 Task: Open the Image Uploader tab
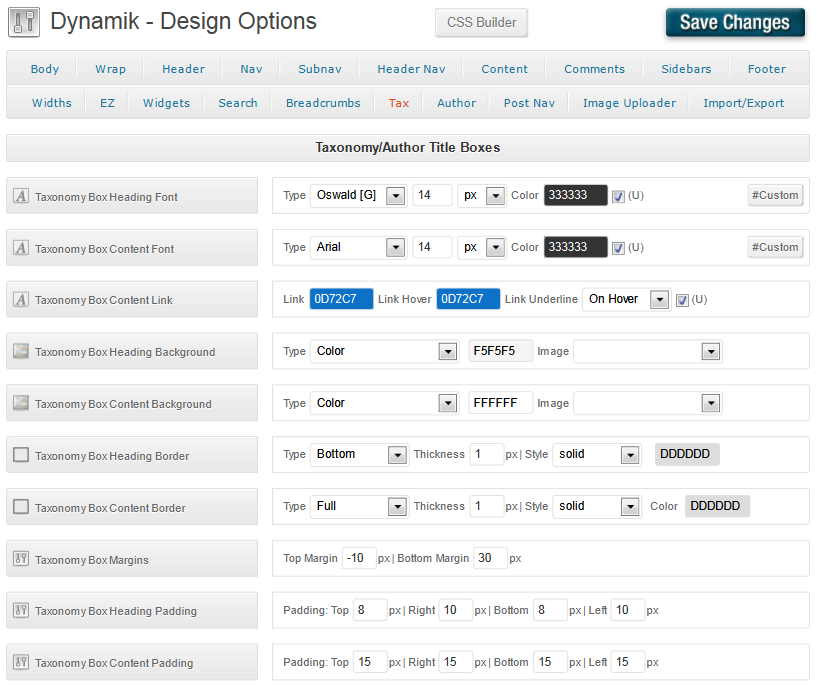point(629,103)
